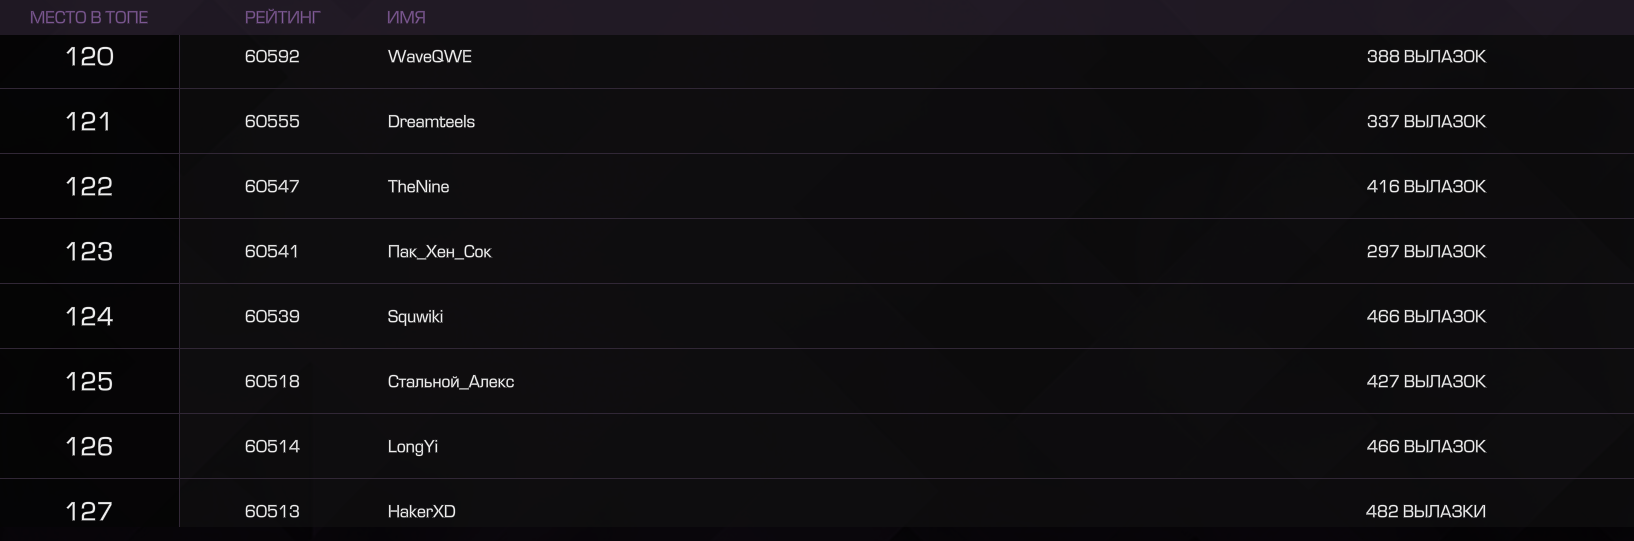
Task: Select rank number 126 cell
Action: [x=89, y=447]
